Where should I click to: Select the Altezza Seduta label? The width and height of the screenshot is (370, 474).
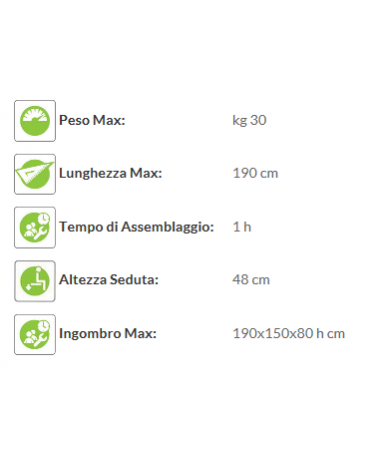(x=109, y=280)
